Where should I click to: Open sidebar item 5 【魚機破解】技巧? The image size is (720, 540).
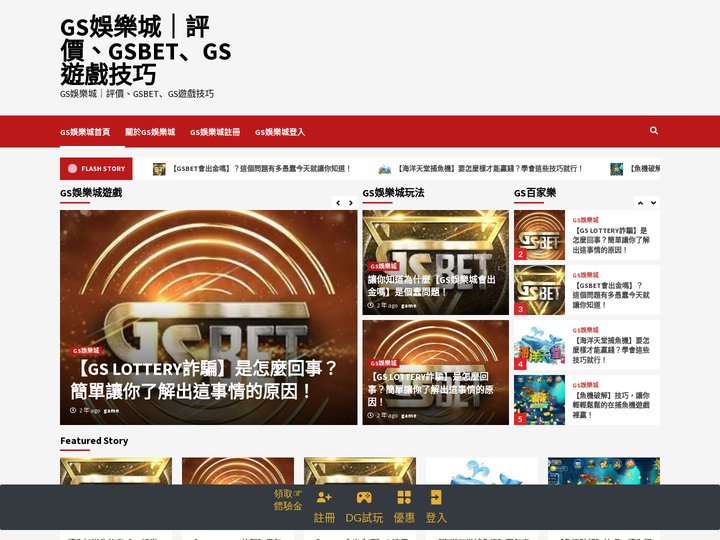[x=611, y=405]
